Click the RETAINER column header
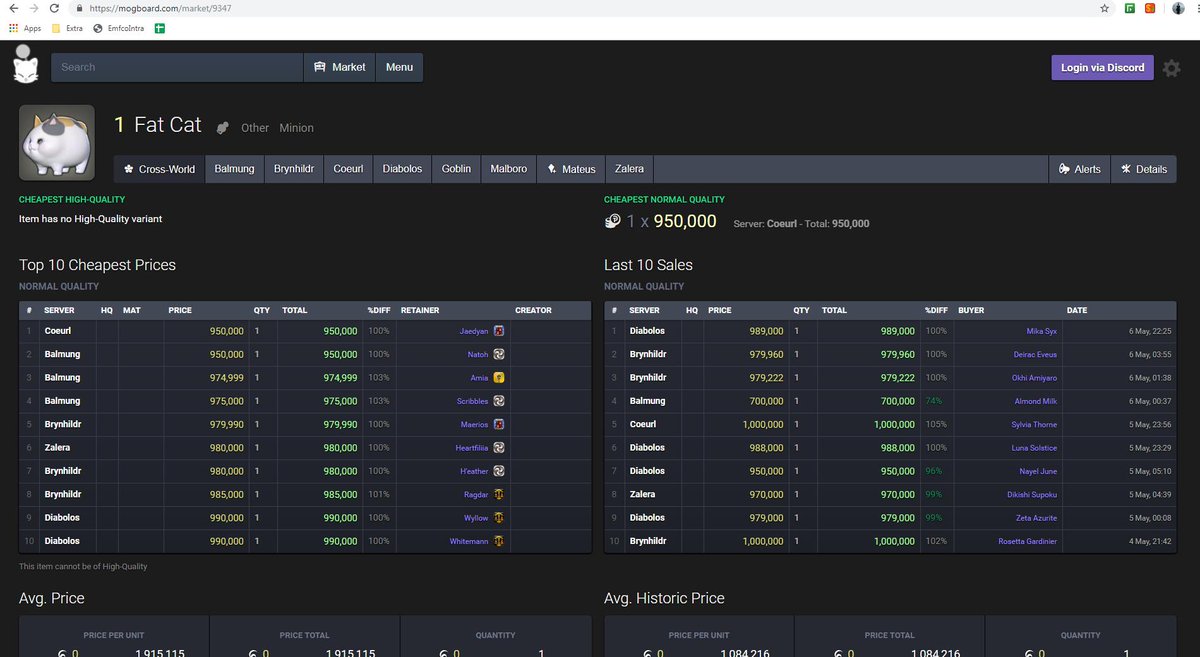 [x=420, y=310]
